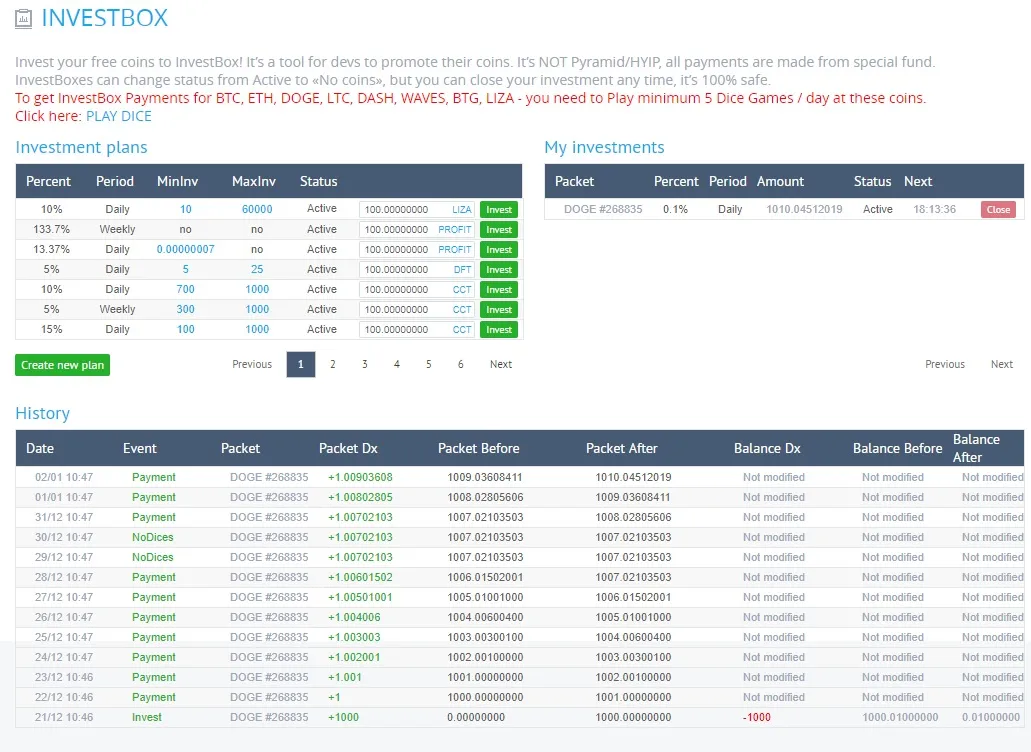The image size is (1031, 752).
Task: Click the amount field for 5% Weekly CCT plan
Action: tap(417, 310)
